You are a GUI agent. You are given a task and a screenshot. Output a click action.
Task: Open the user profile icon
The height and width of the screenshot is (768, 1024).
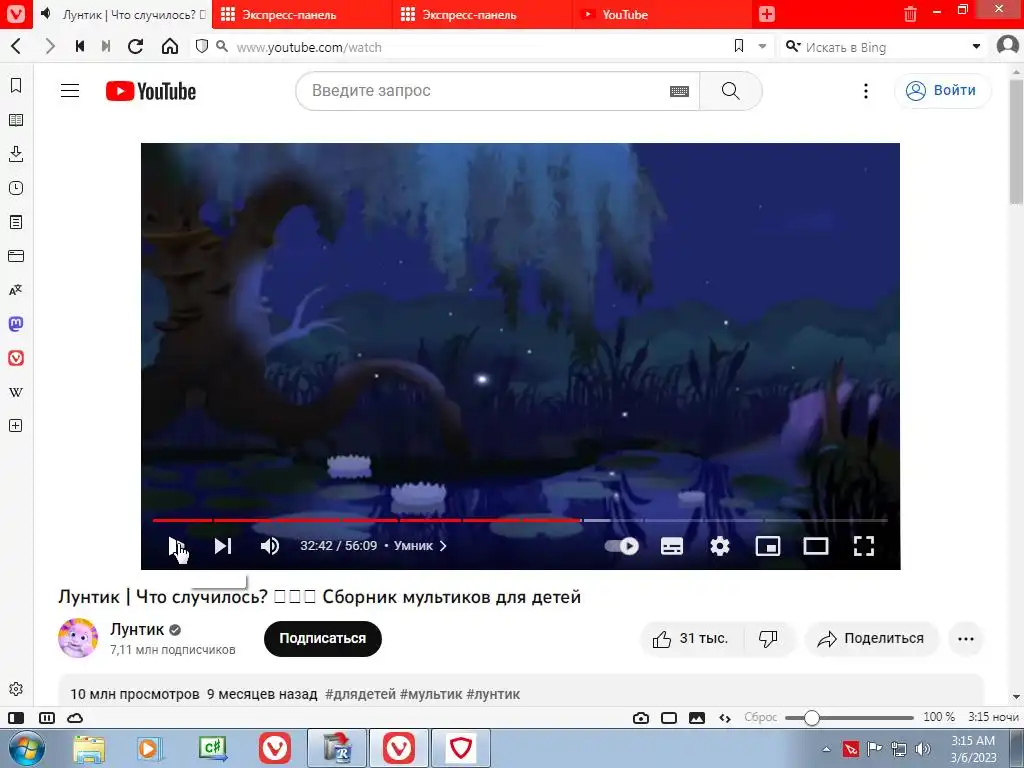click(1008, 46)
